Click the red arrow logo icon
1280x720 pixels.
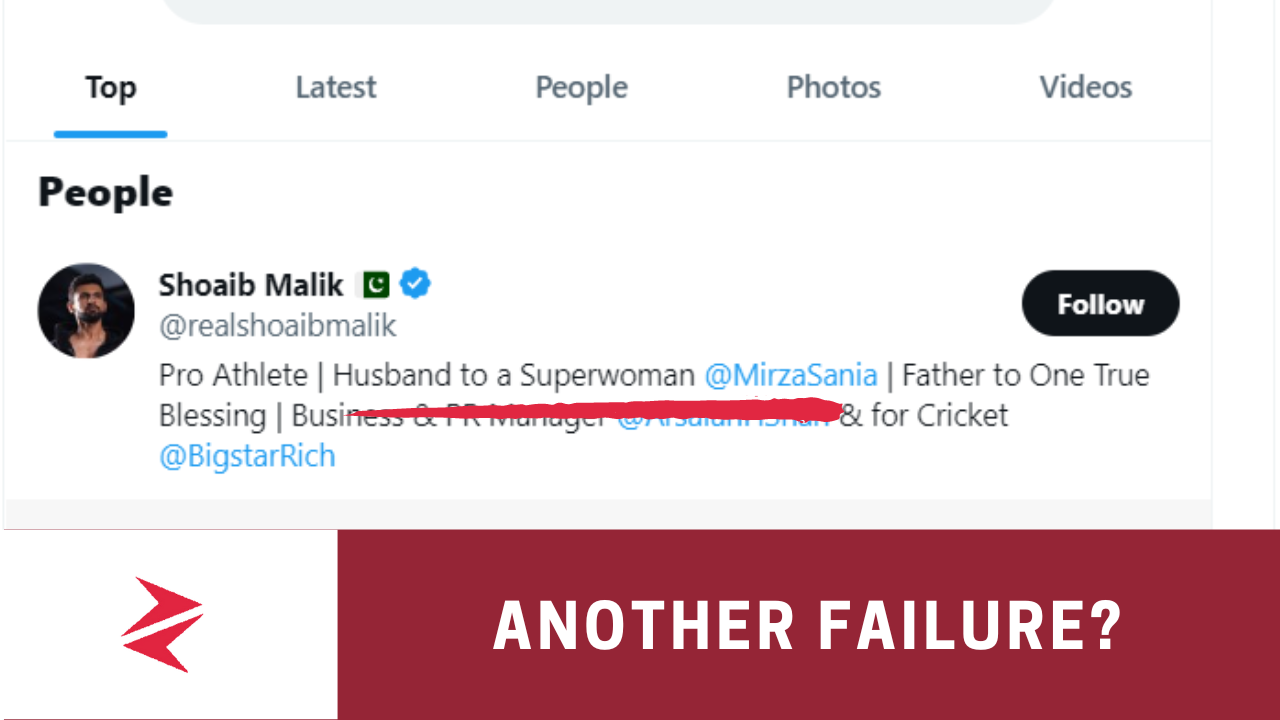pyautogui.click(x=163, y=623)
